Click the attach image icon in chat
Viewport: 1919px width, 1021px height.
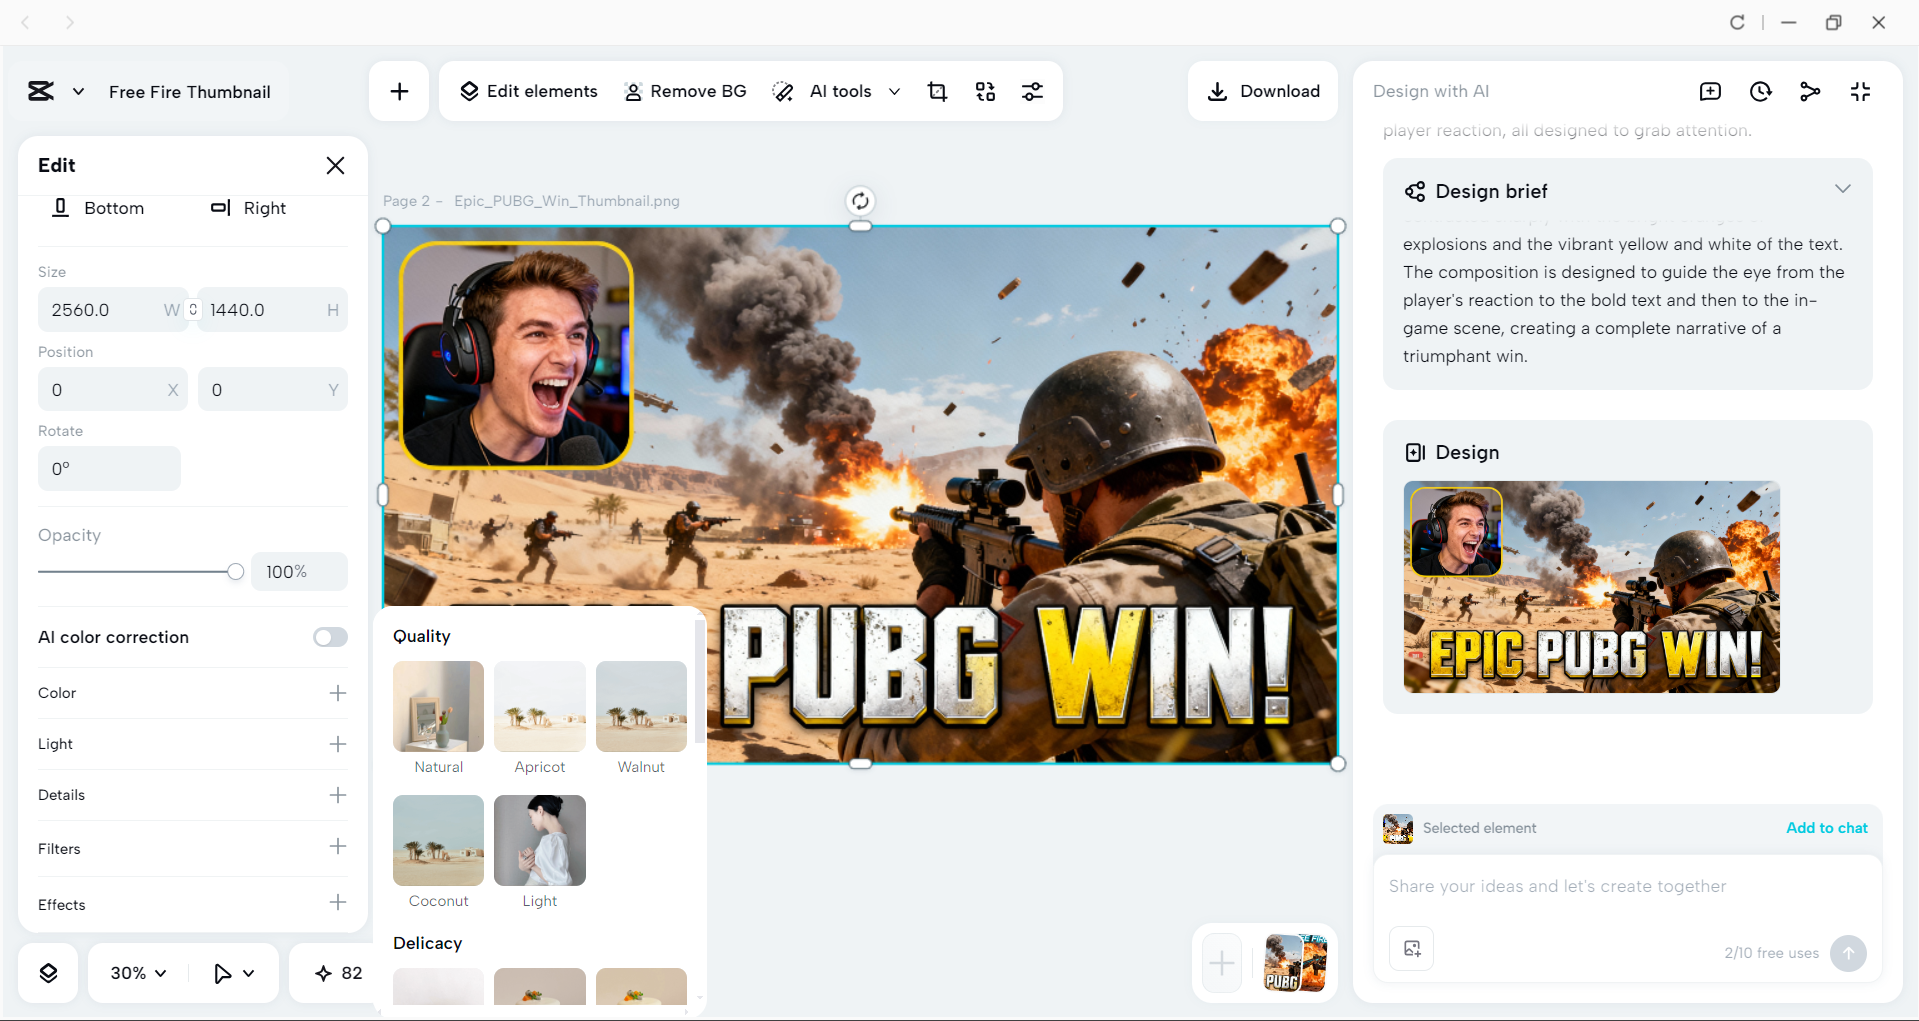tap(1412, 949)
